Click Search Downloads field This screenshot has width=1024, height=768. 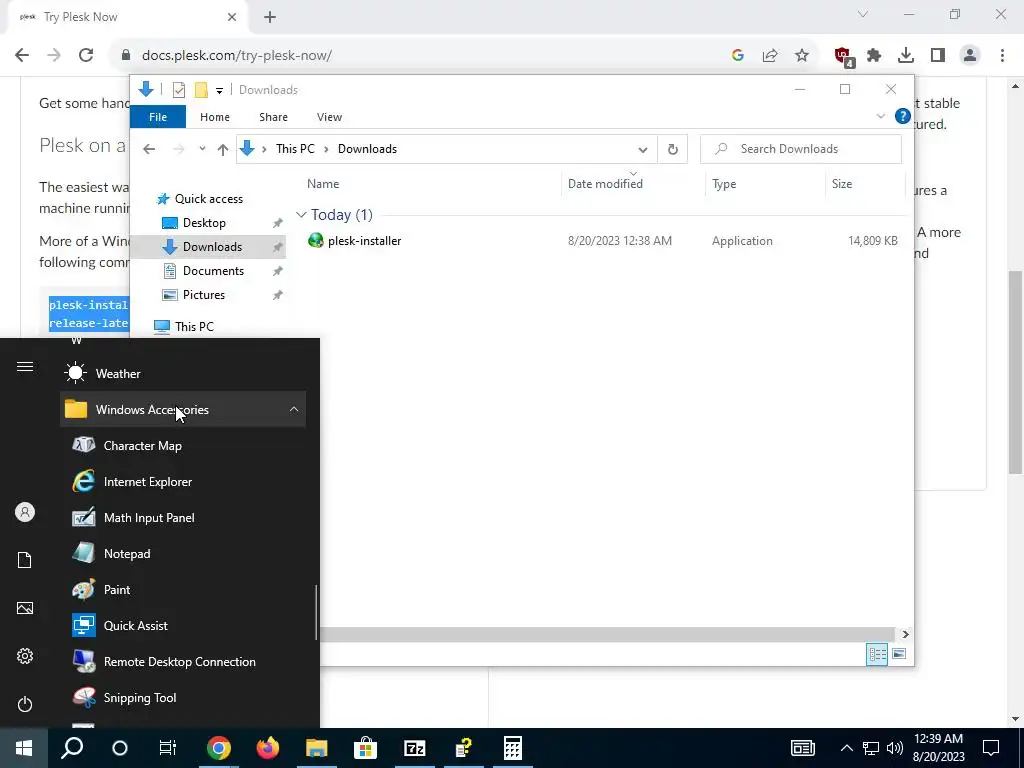(x=801, y=149)
